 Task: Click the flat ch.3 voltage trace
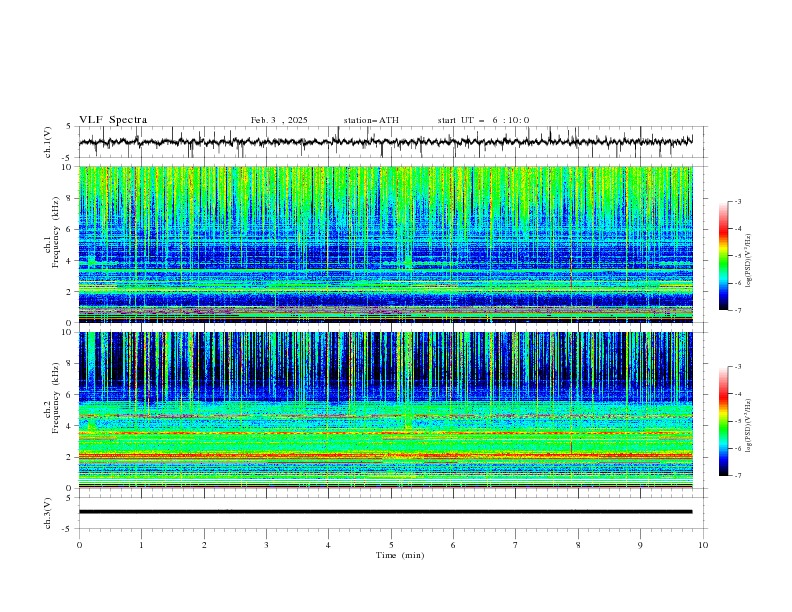[x=385, y=512]
